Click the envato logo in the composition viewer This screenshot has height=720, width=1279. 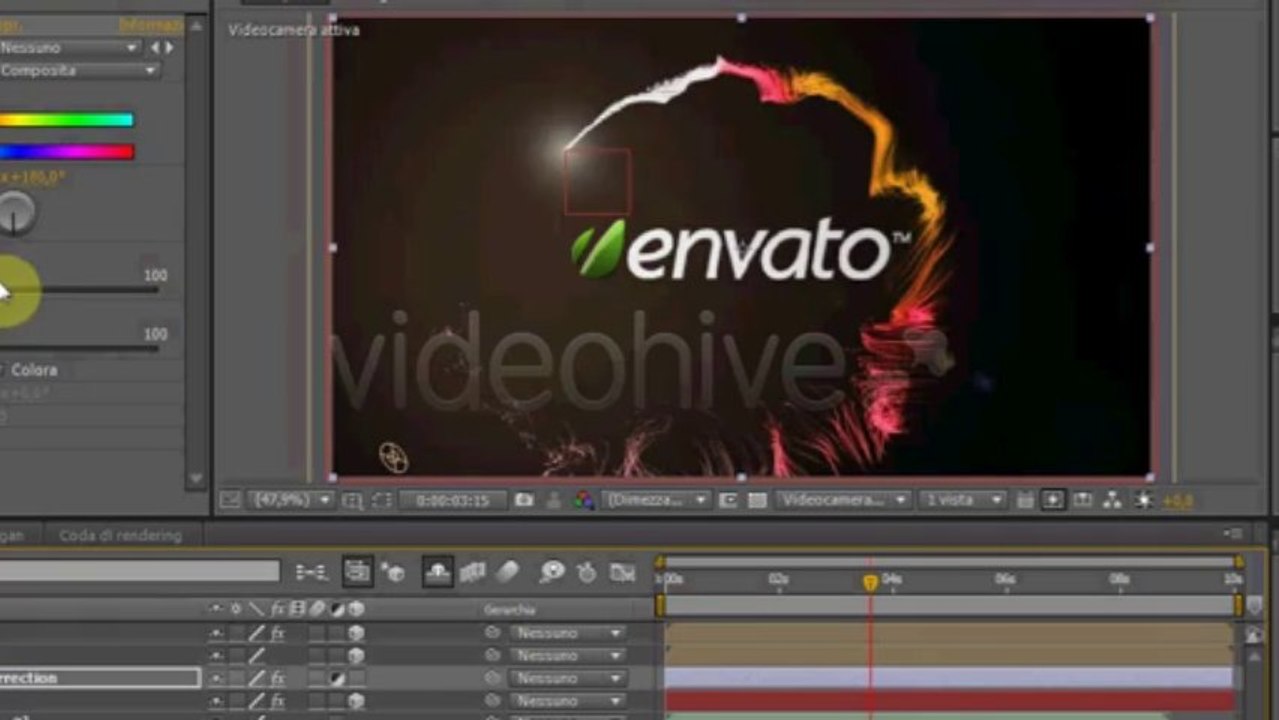click(740, 249)
